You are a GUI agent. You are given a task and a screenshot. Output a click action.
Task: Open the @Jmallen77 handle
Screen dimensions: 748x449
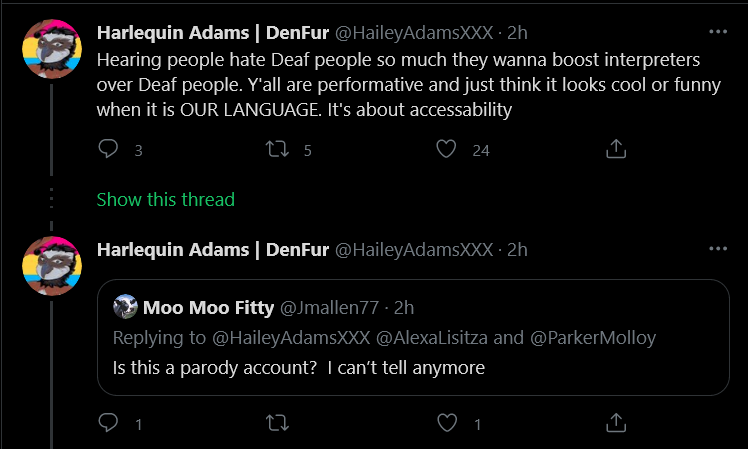click(x=329, y=308)
